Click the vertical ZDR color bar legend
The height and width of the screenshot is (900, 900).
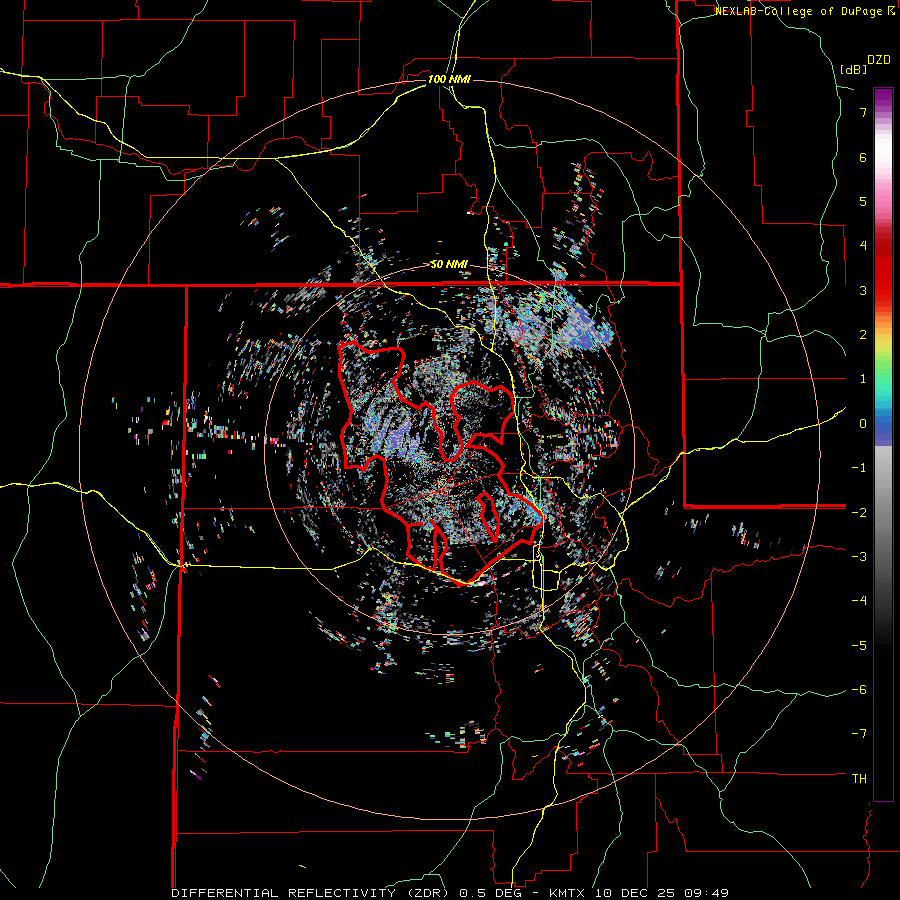point(883,444)
